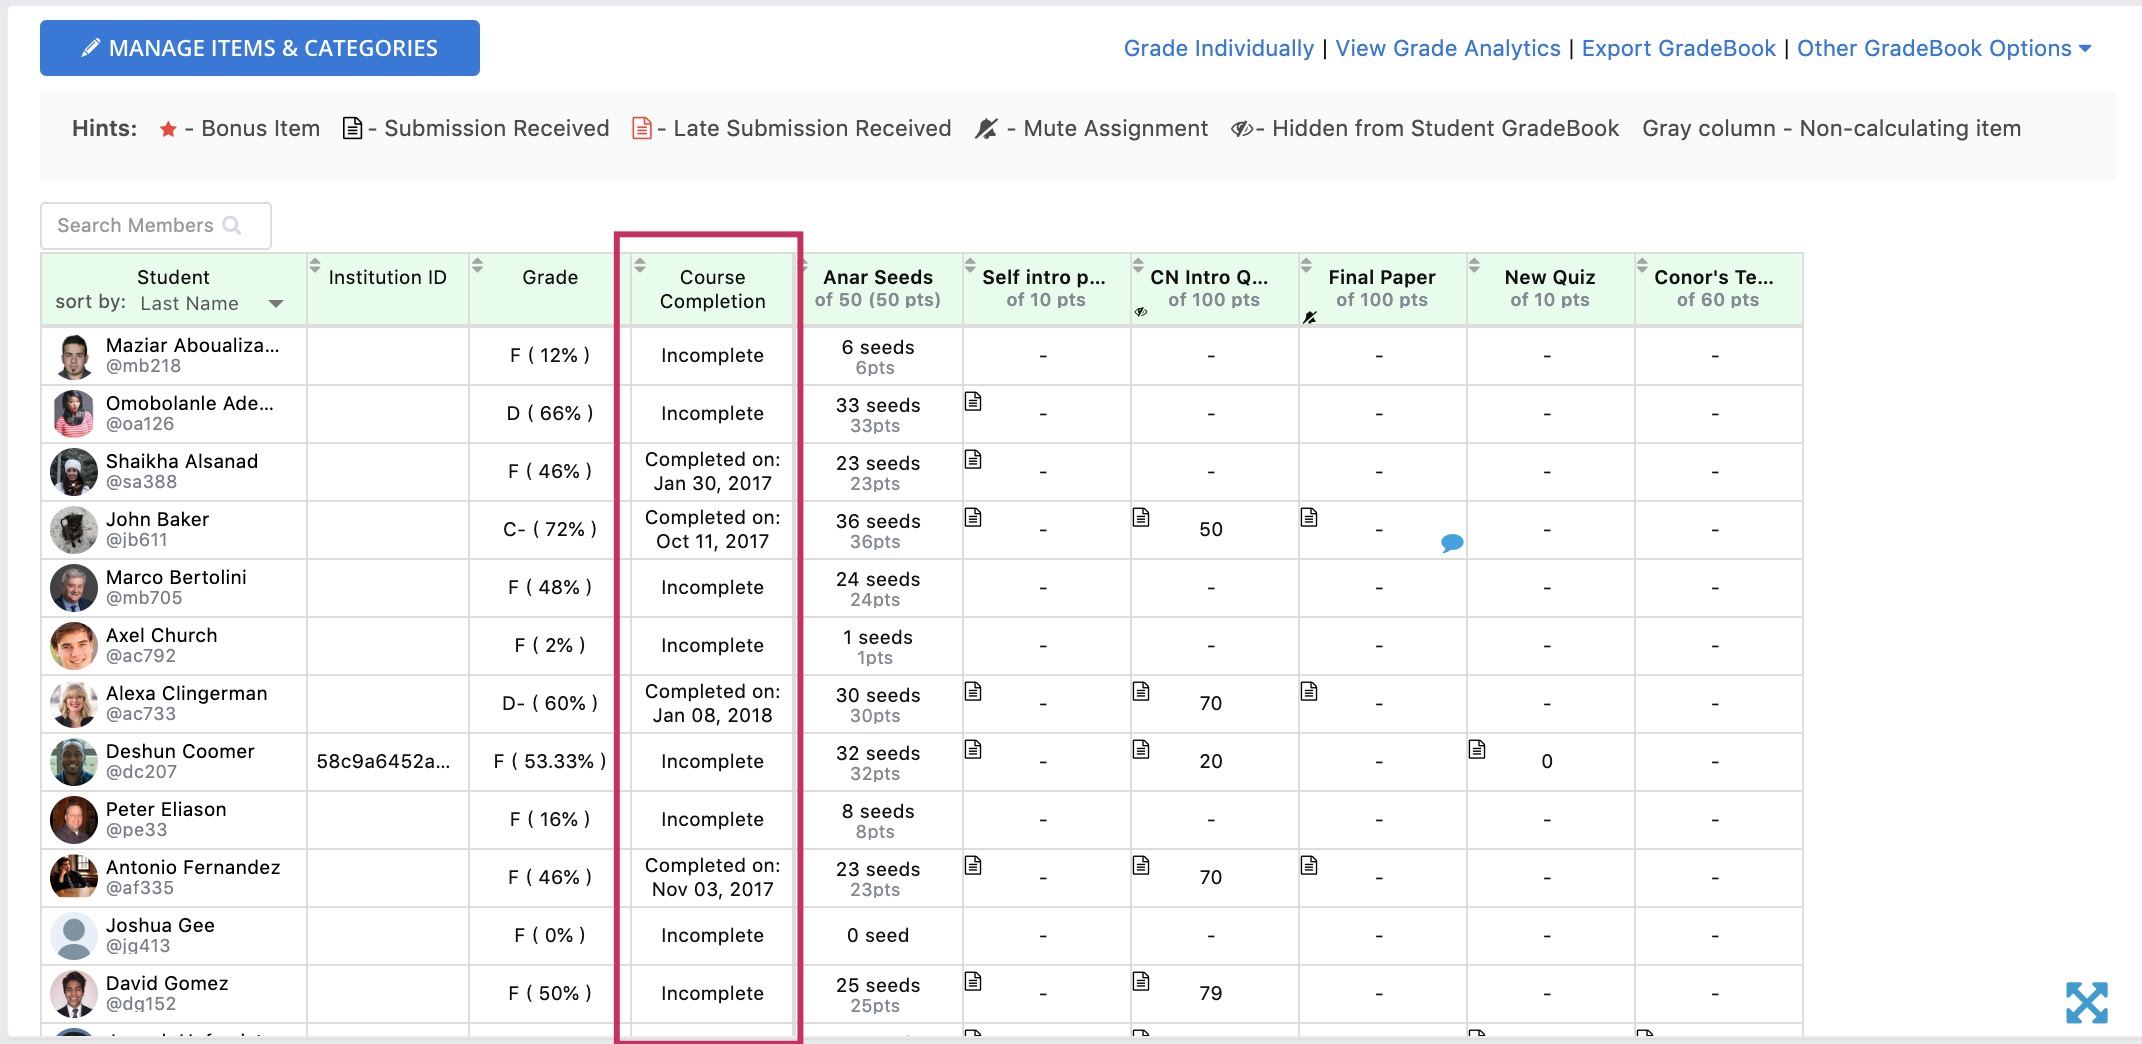Open David Gomez's CN Intro Q submission icon
Image resolution: width=2142 pixels, height=1044 pixels.
[1141, 981]
